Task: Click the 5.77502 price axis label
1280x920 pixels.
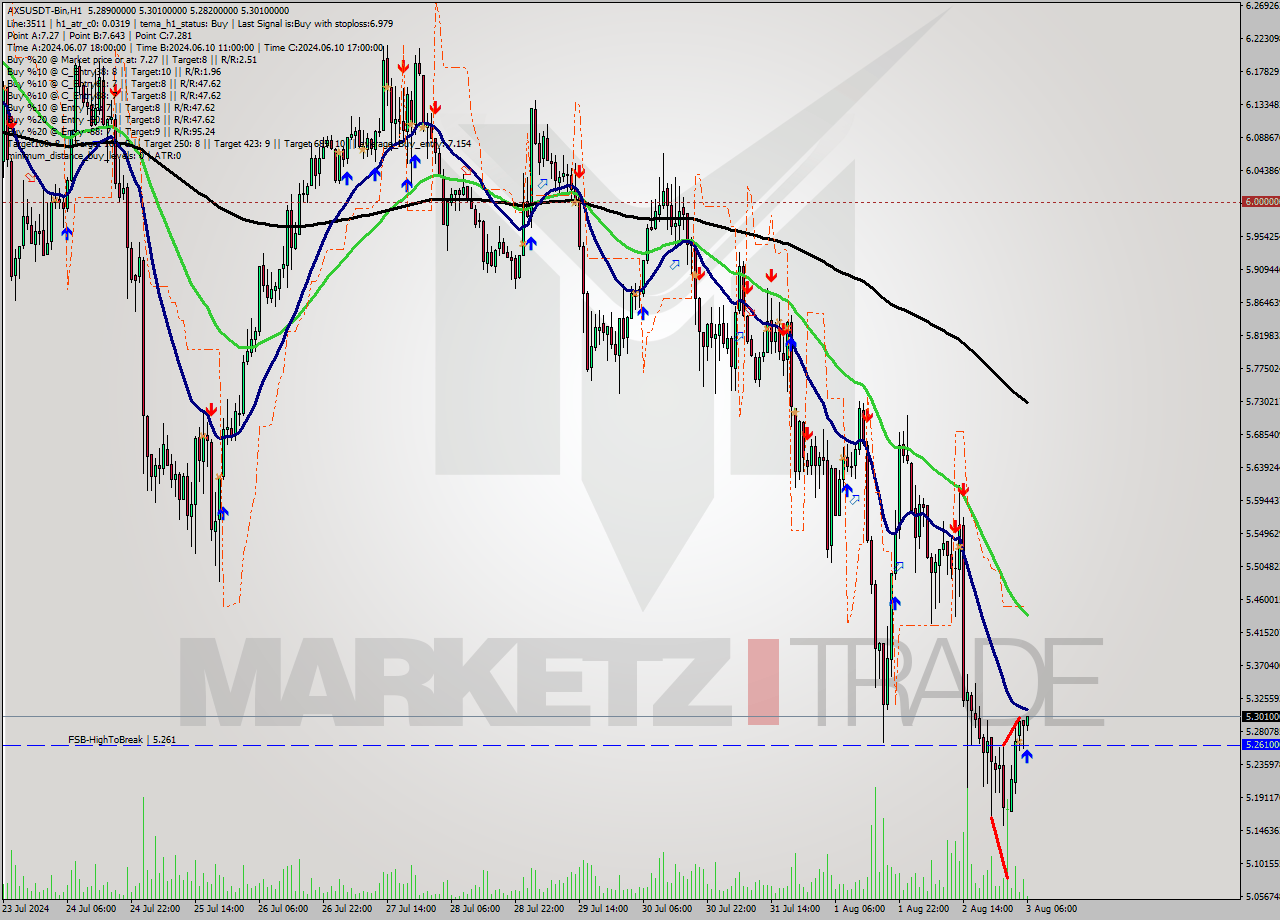Action: [1263, 369]
